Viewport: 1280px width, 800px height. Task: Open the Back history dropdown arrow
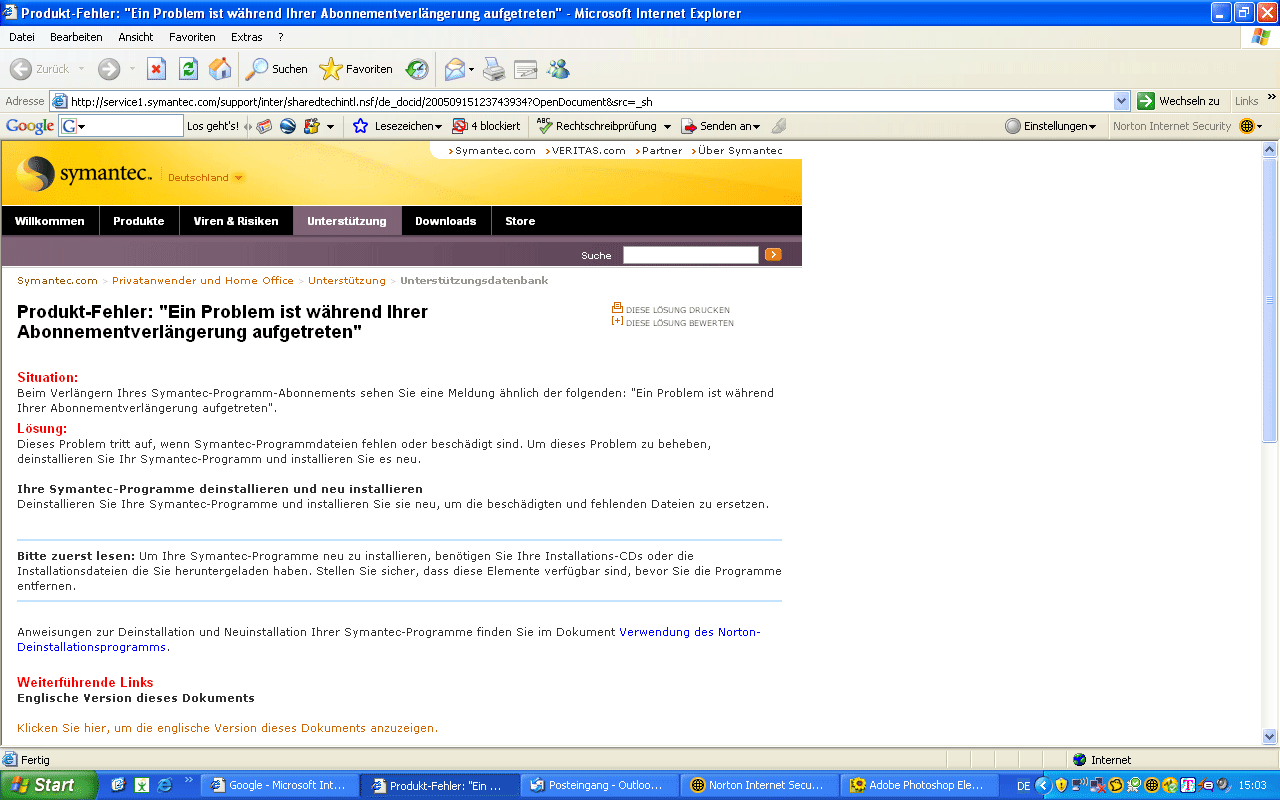[81, 69]
